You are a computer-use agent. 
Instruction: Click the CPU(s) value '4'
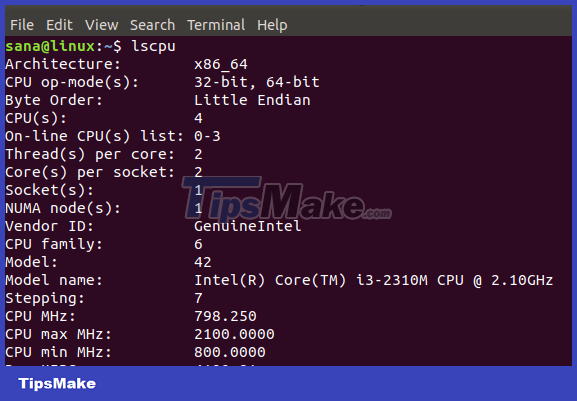[198, 118]
